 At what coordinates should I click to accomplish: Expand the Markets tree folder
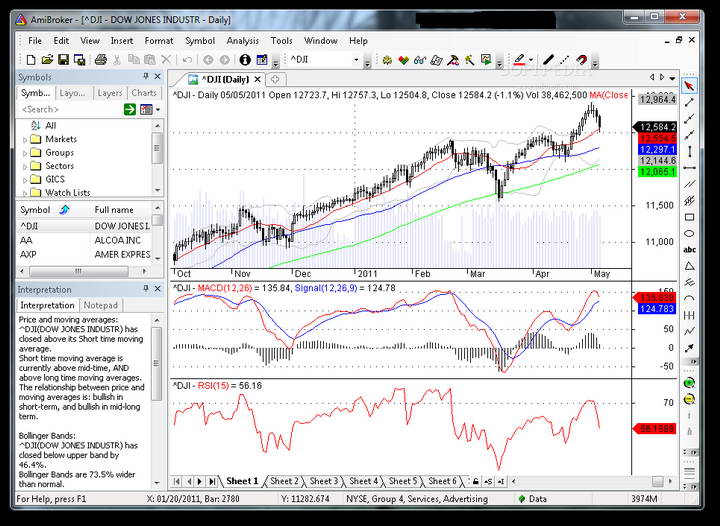(25, 140)
